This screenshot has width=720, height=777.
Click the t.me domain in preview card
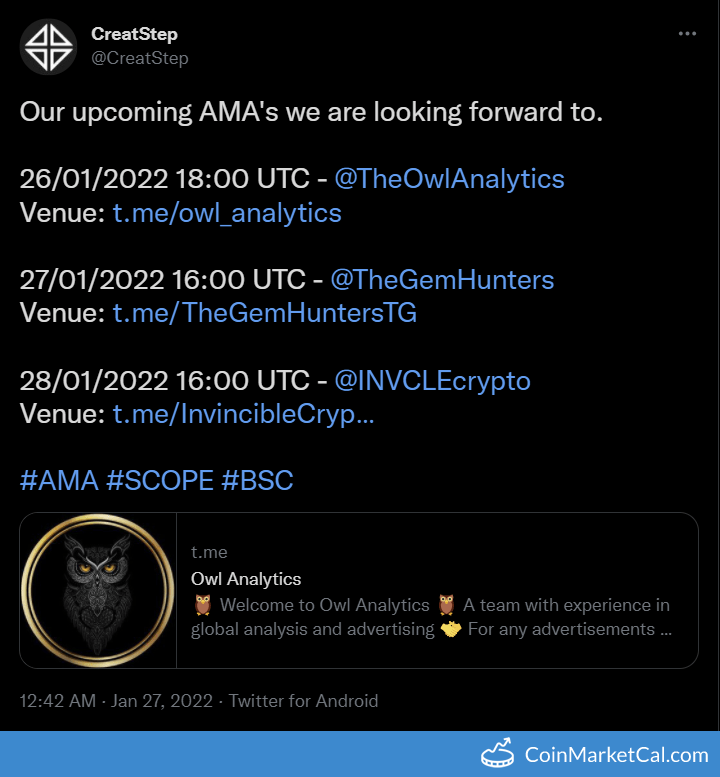click(209, 552)
